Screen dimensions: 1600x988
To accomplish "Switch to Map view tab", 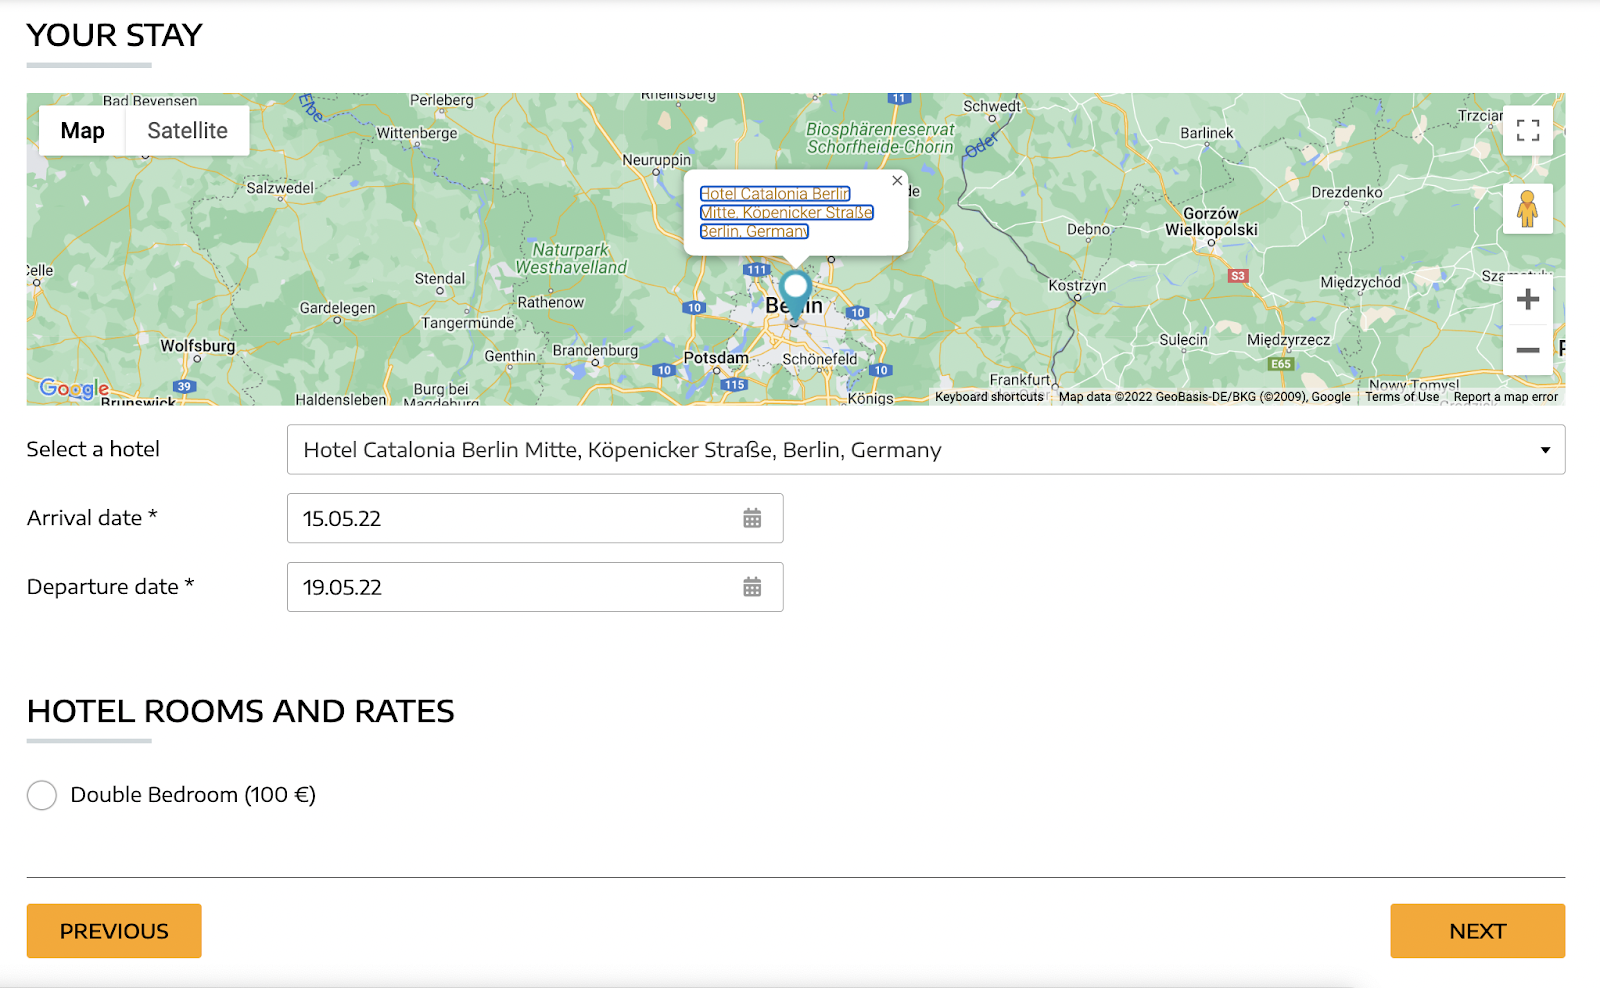I will [82, 131].
